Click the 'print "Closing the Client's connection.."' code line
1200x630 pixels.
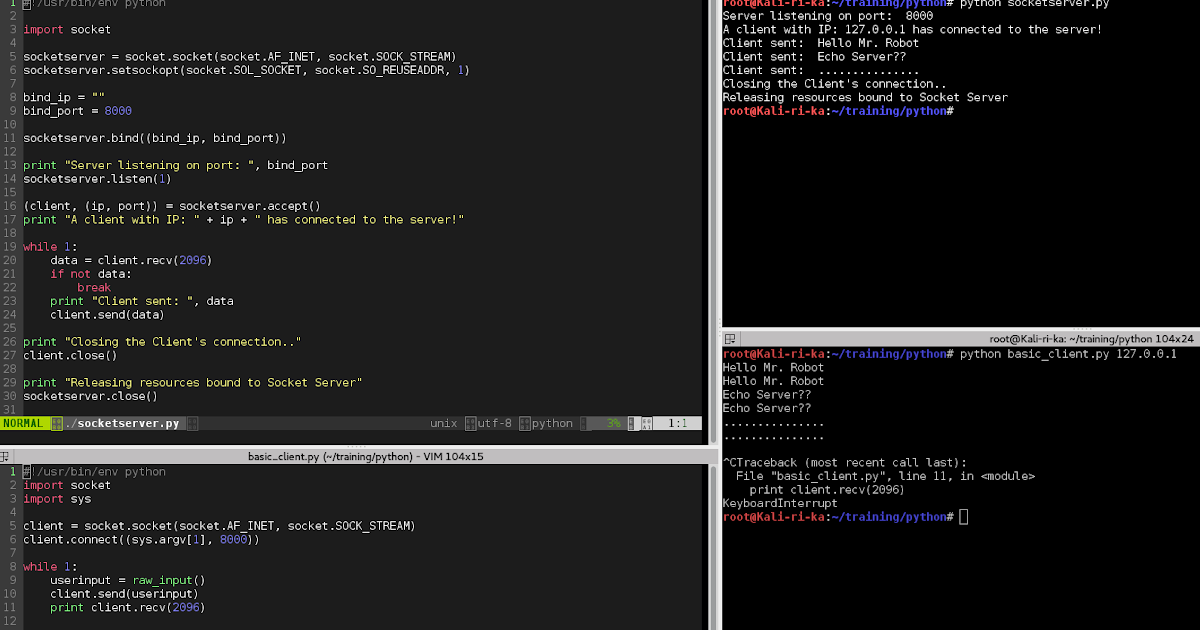point(162,342)
